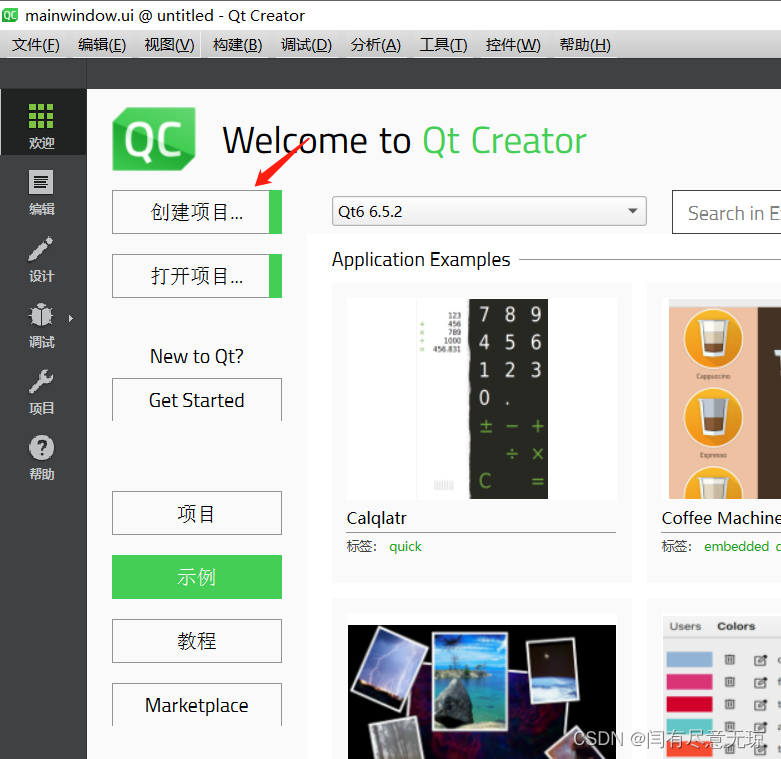Open the 帮助(H) menu
Viewport: 781px width, 759px height.
point(585,45)
